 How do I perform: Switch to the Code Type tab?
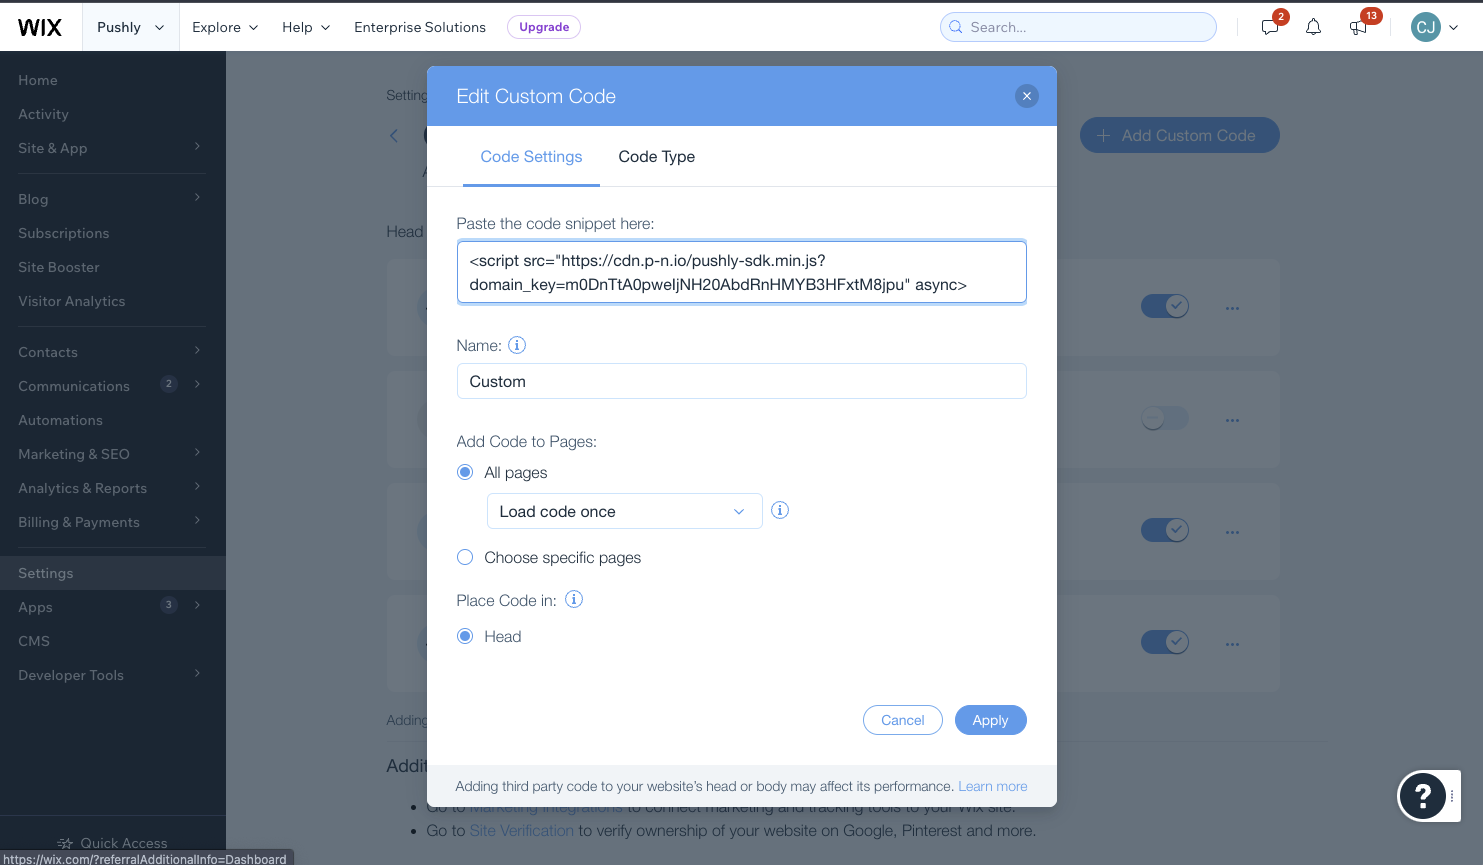click(x=656, y=156)
